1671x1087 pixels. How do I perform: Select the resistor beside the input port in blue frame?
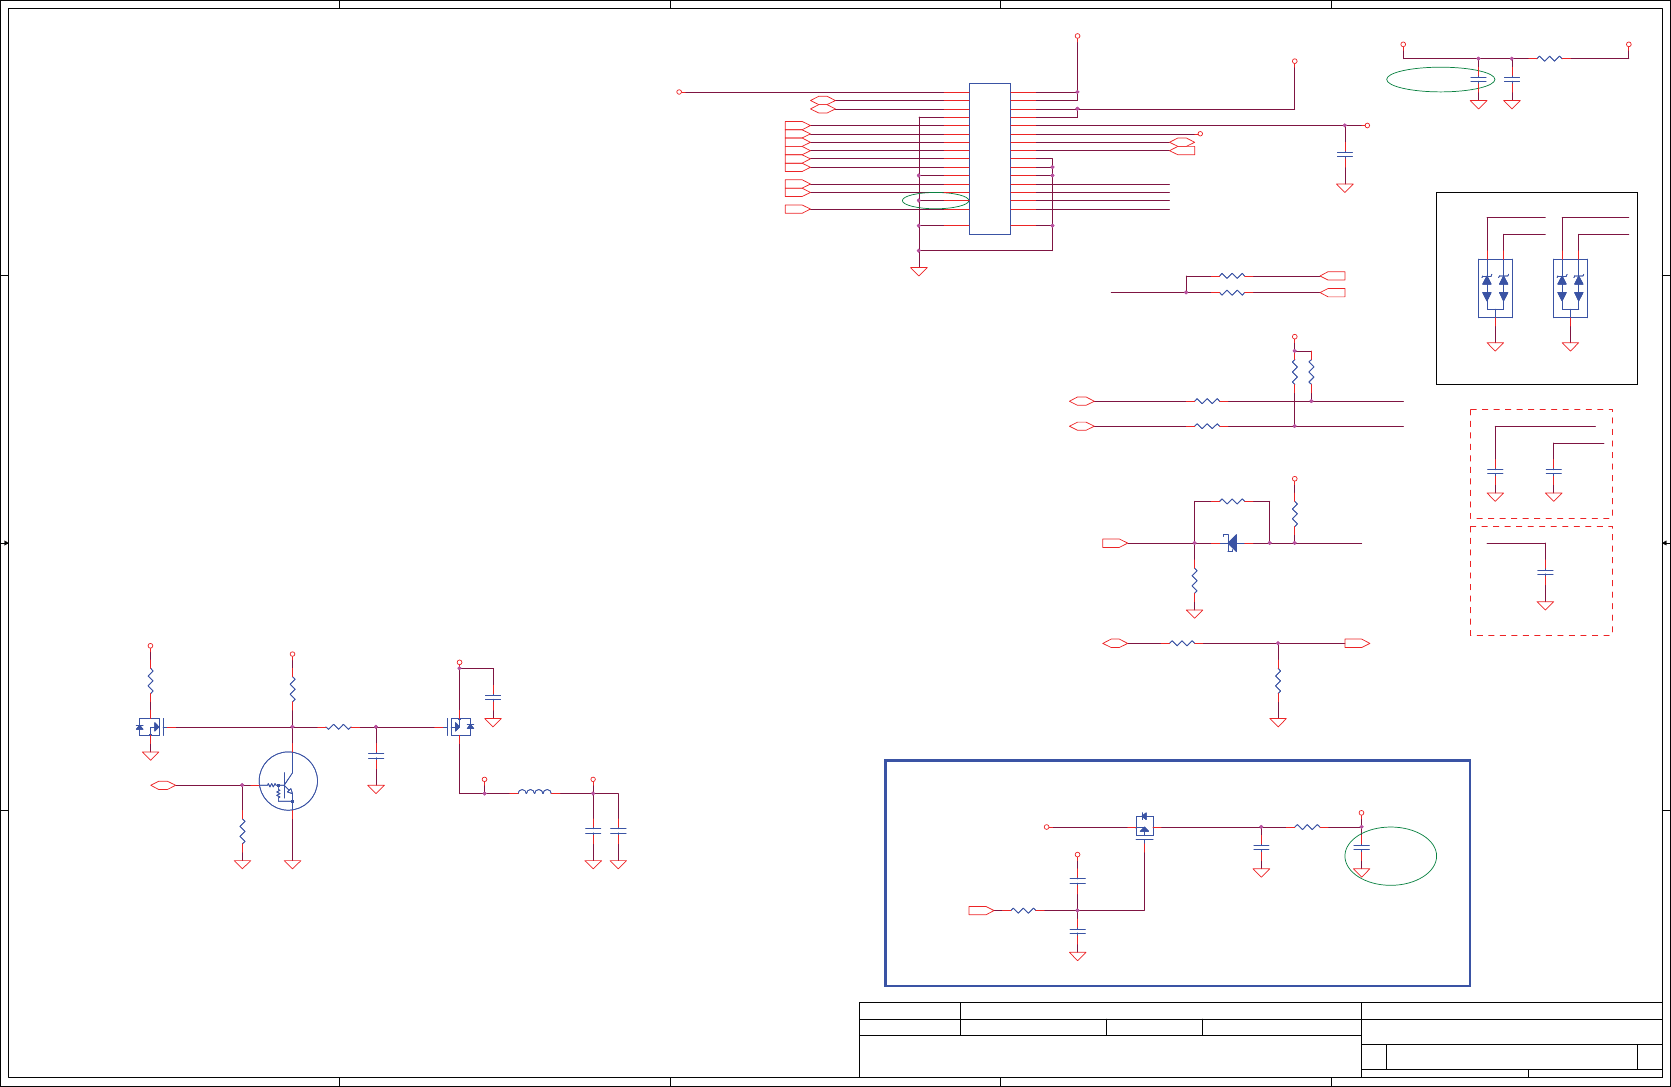click(1022, 910)
